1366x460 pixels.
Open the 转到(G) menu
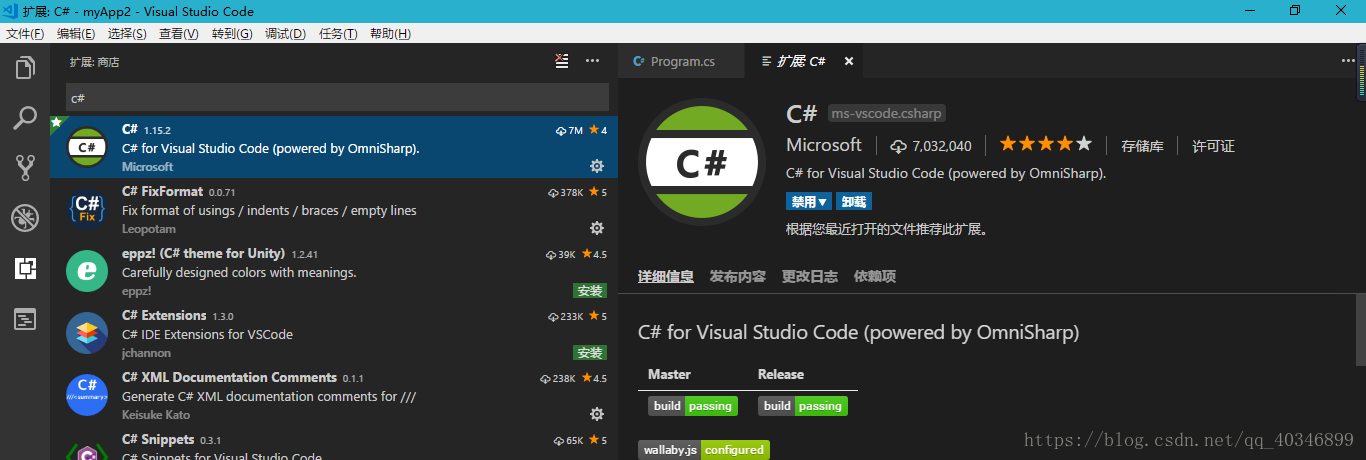tap(232, 33)
